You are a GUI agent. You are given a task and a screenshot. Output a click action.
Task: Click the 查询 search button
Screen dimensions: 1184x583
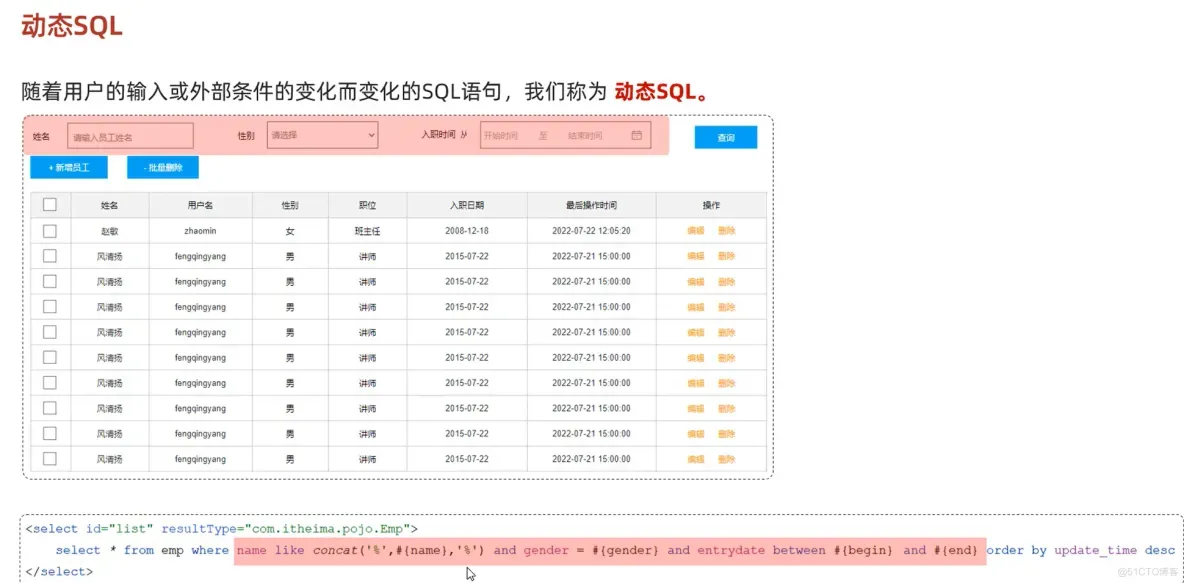(x=726, y=137)
